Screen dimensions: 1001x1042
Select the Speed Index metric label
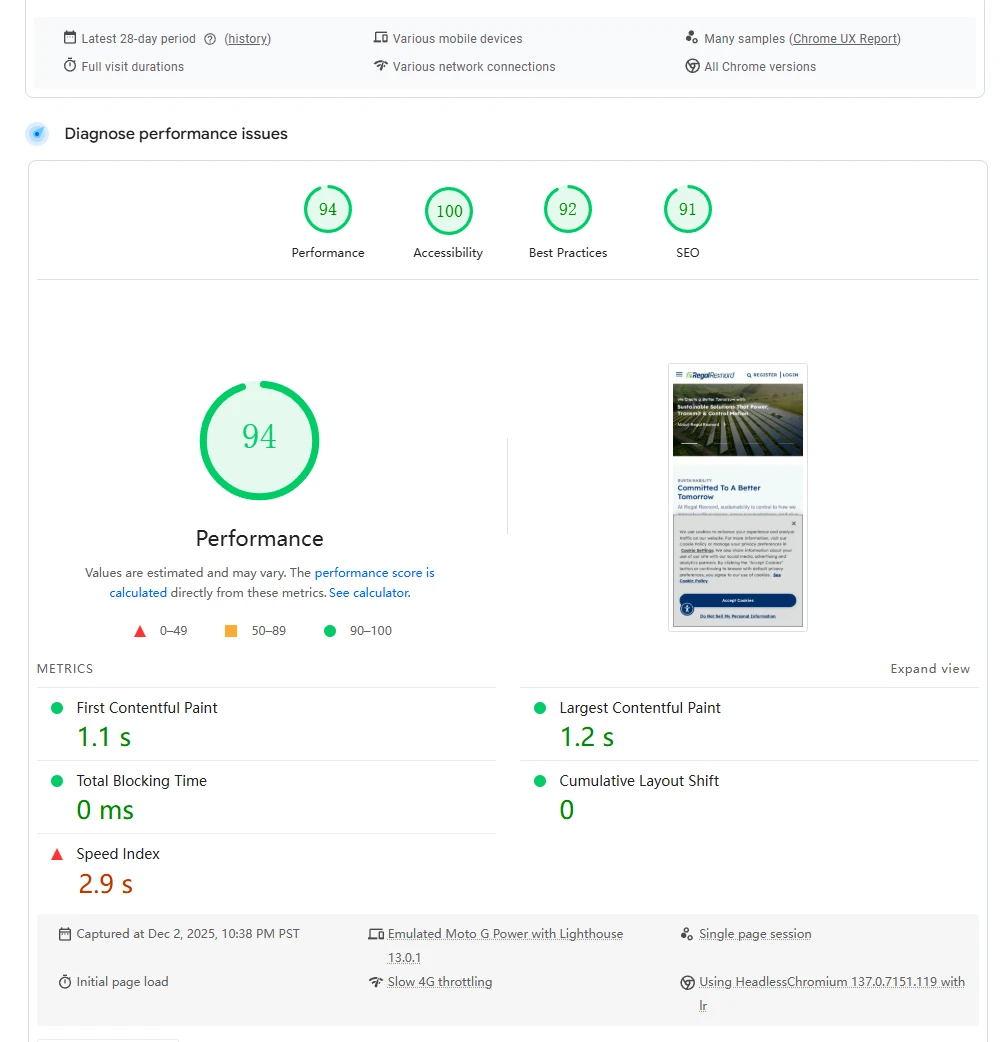coord(118,854)
